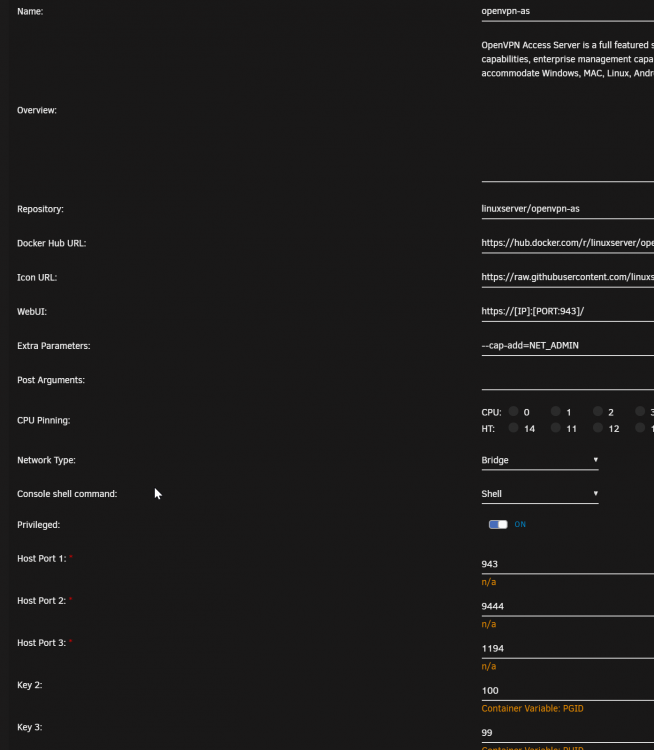
Task: Check HT 14 pinning checkbox
Action: tap(513, 428)
